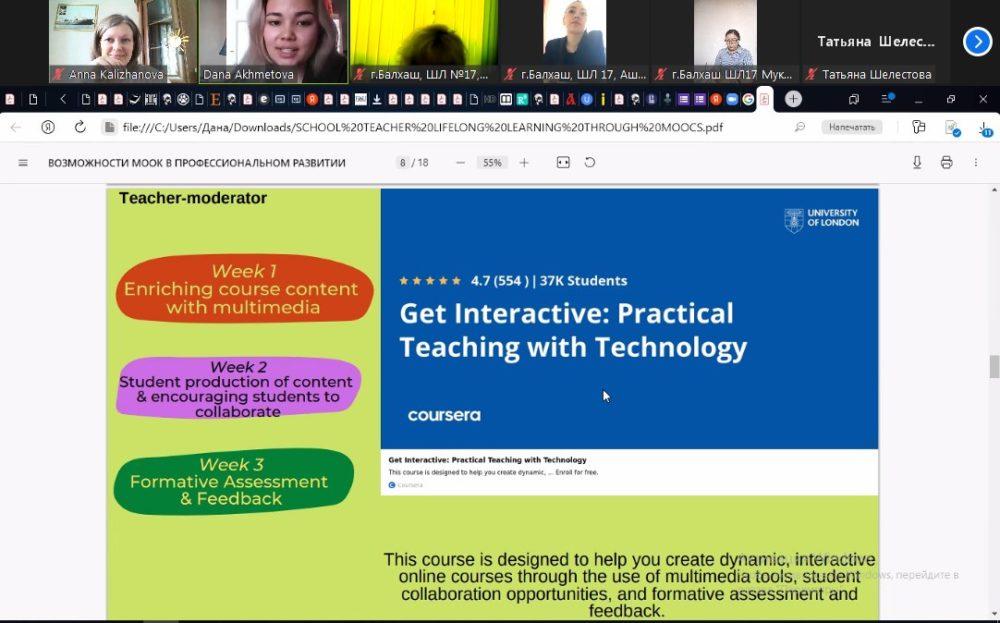
Task: Switch to the orange letter E tab
Action: (x=215, y=99)
